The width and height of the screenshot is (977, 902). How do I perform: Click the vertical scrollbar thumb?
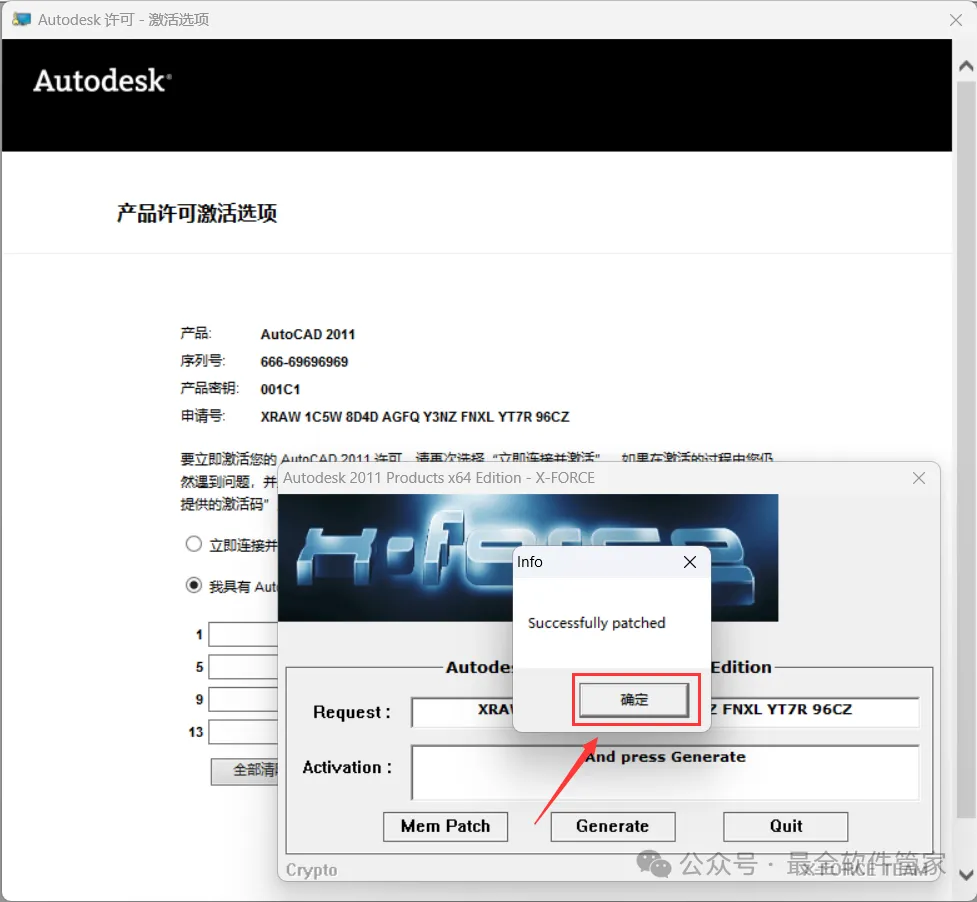click(x=966, y=449)
